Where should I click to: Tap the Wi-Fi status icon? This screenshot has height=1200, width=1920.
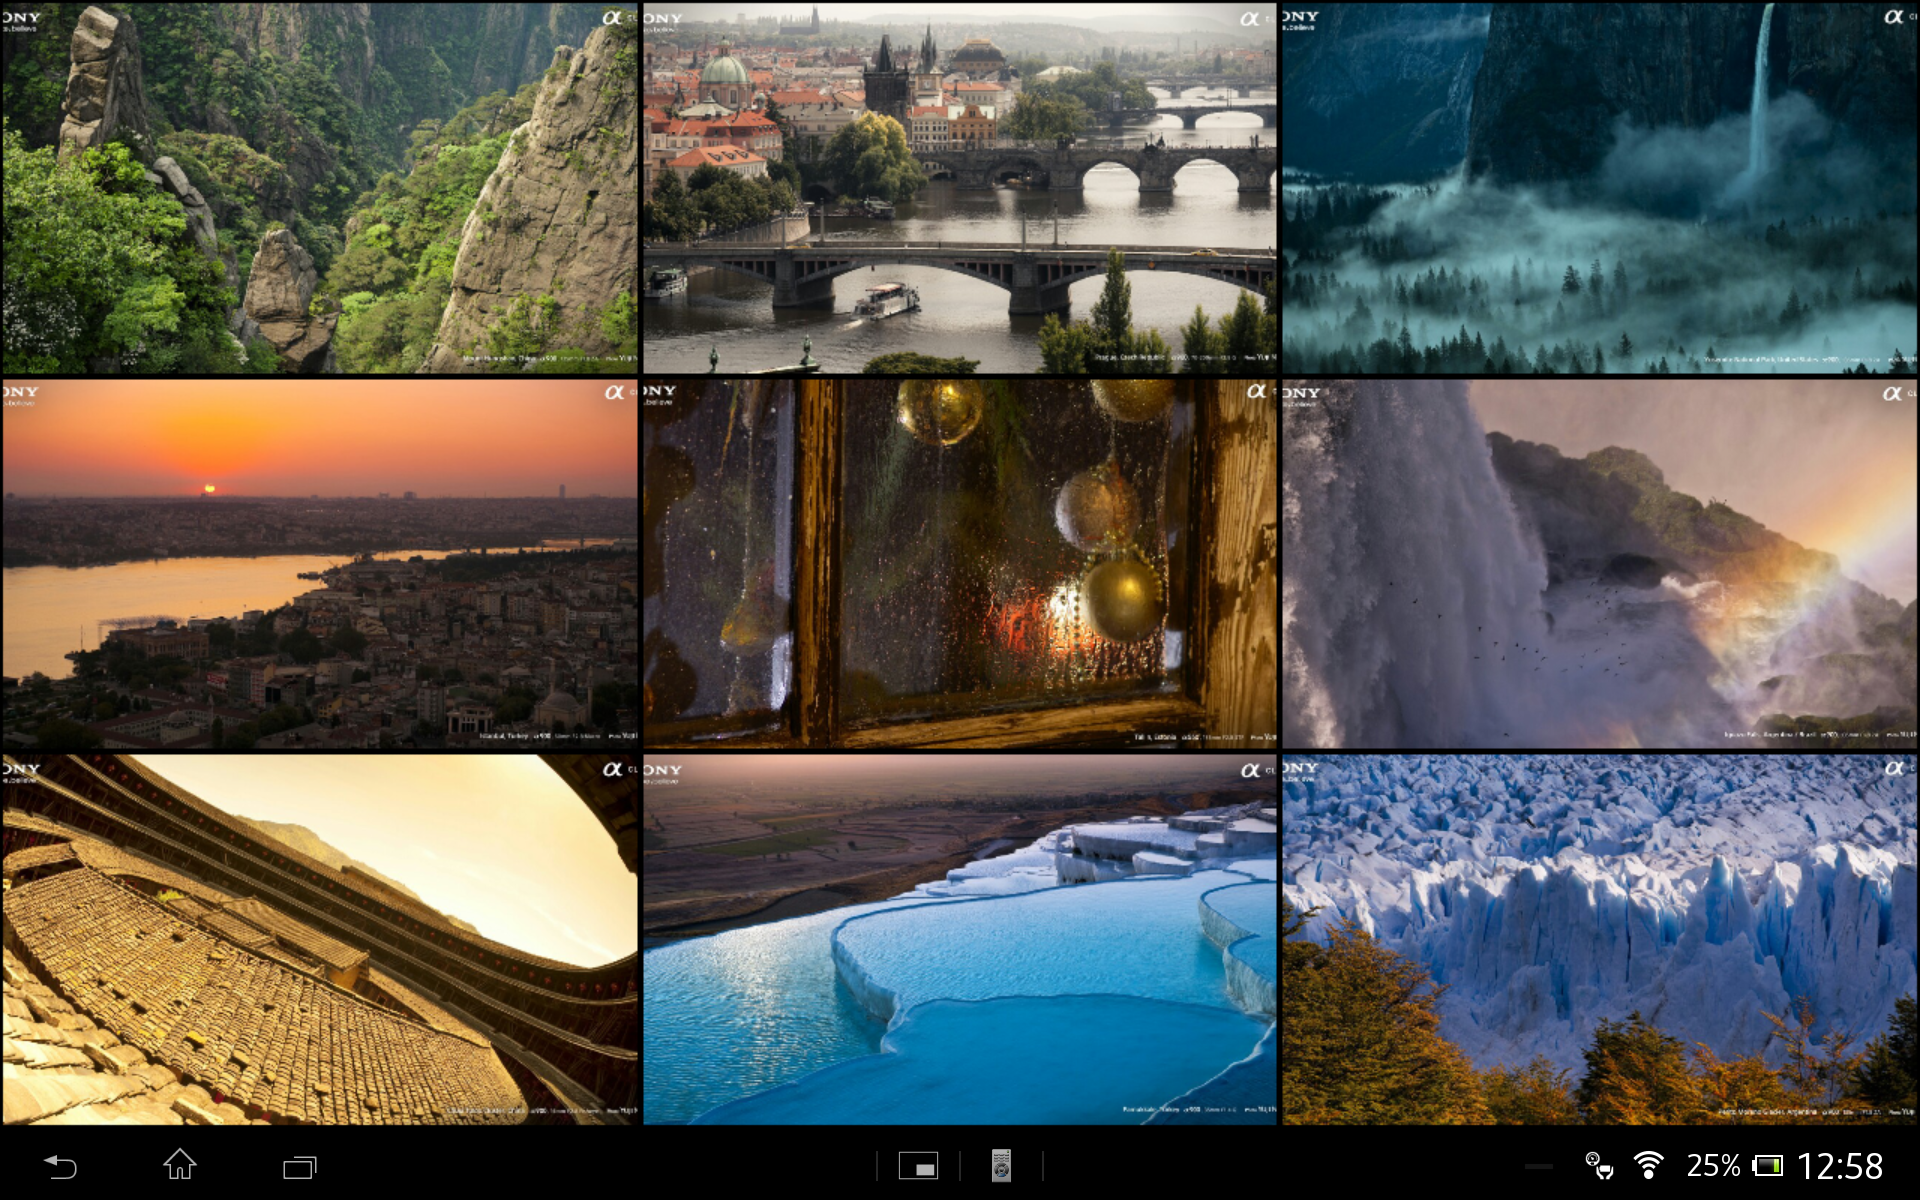(1648, 1165)
